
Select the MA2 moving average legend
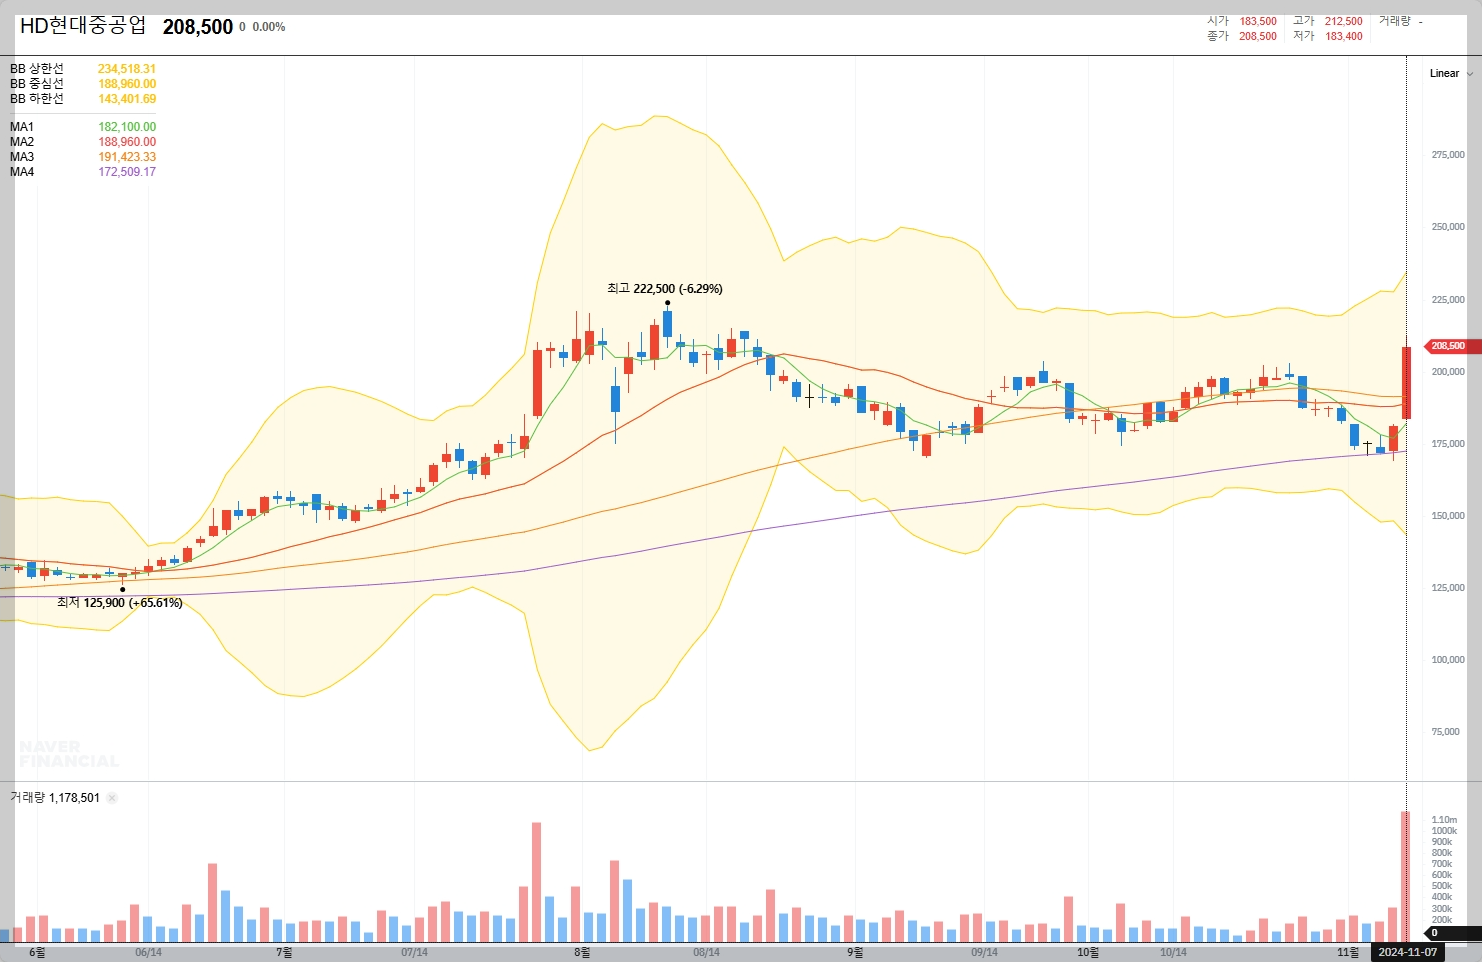click(x=83, y=142)
